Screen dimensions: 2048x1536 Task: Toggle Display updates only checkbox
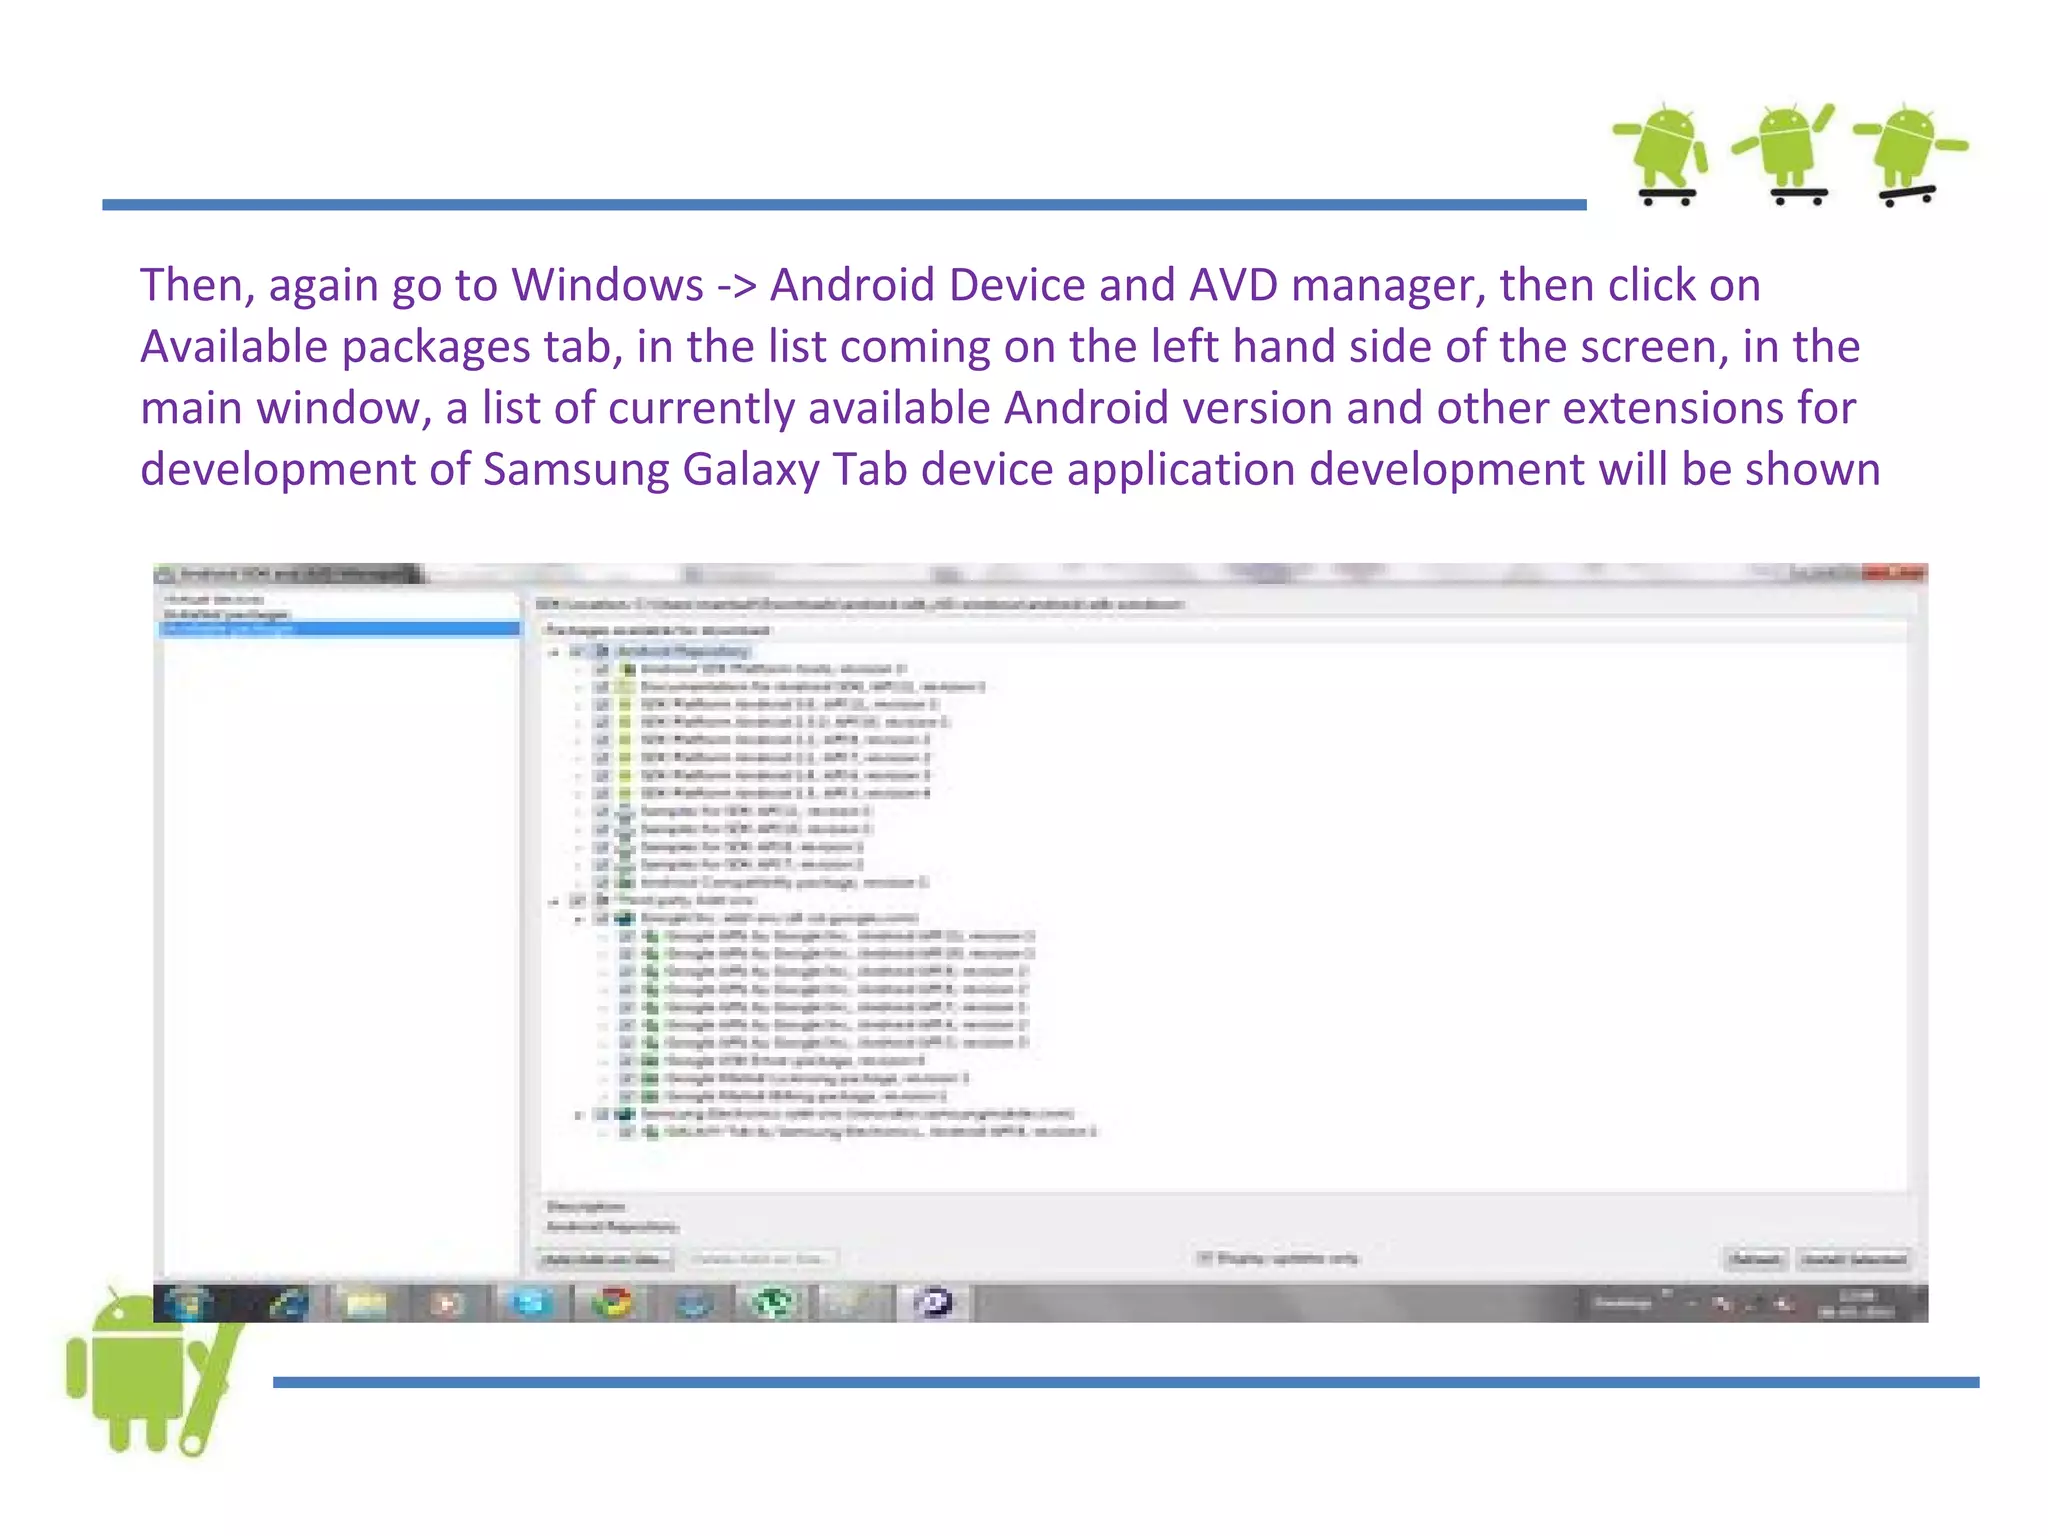pos(1205,1258)
